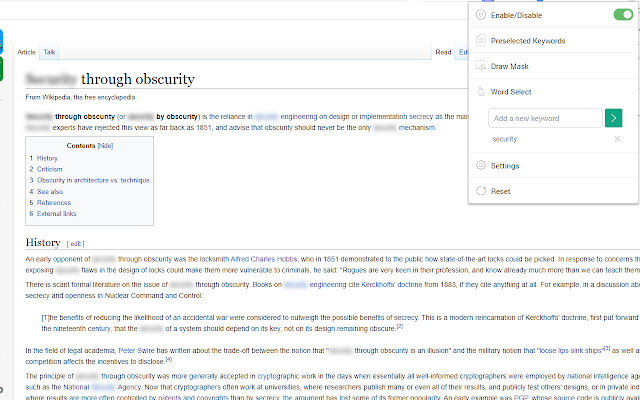Switch to the Talk tab
The image size is (640, 400).
tap(49, 52)
